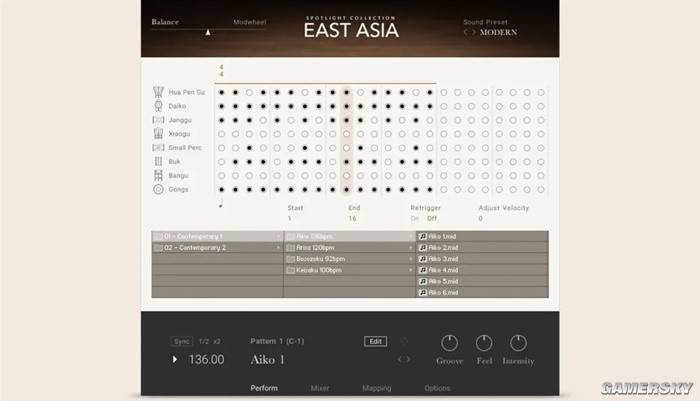Toggle step 2 in the Buk row
700x401 pixels.
click(x=235, y=162)
